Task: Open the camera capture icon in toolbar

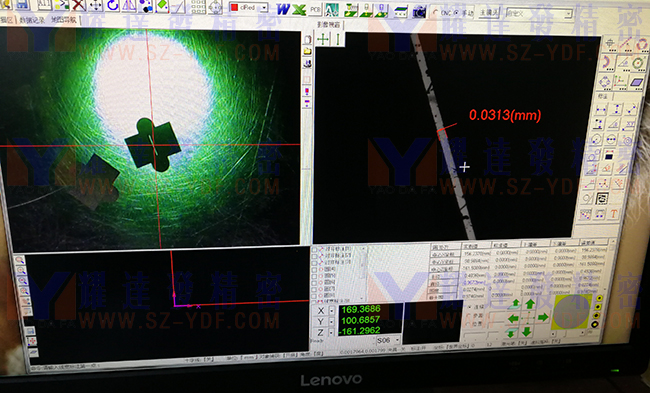Action: pyautogui.click(x=419, y=11)
